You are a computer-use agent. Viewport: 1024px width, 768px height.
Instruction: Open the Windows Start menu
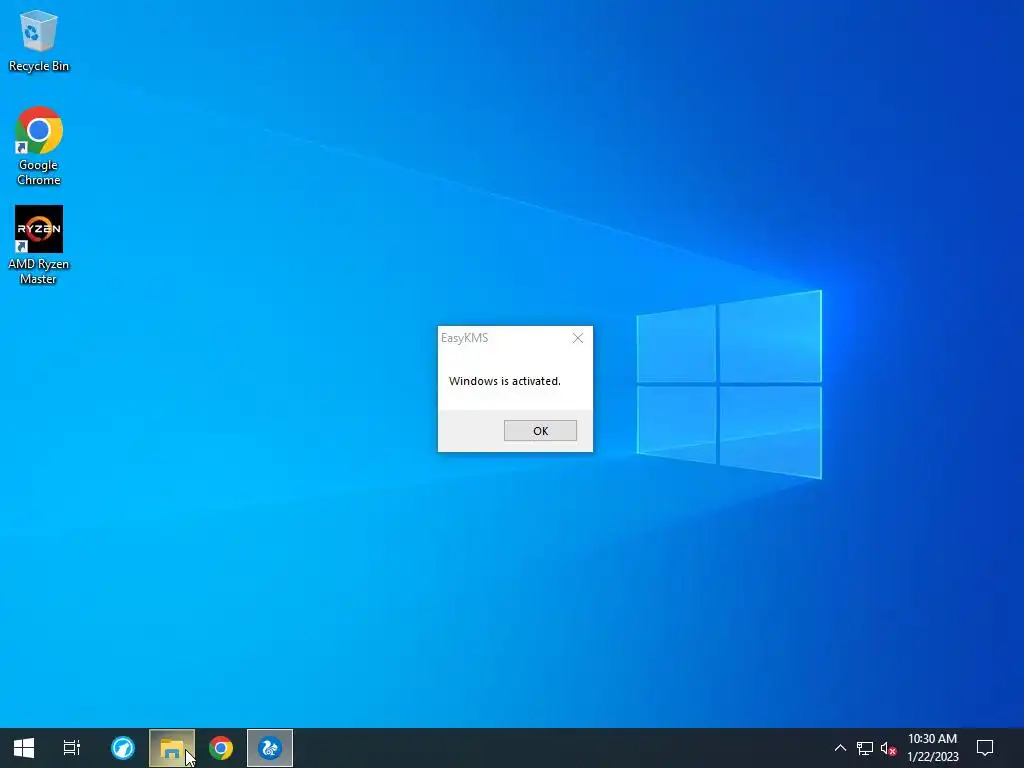tap(24, 748)
